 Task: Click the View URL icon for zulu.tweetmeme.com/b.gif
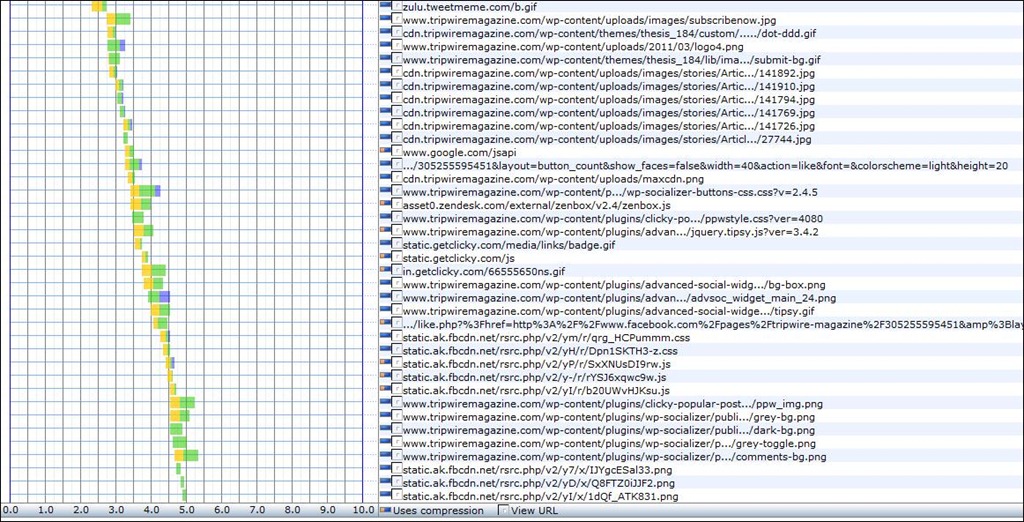point(396,7)
